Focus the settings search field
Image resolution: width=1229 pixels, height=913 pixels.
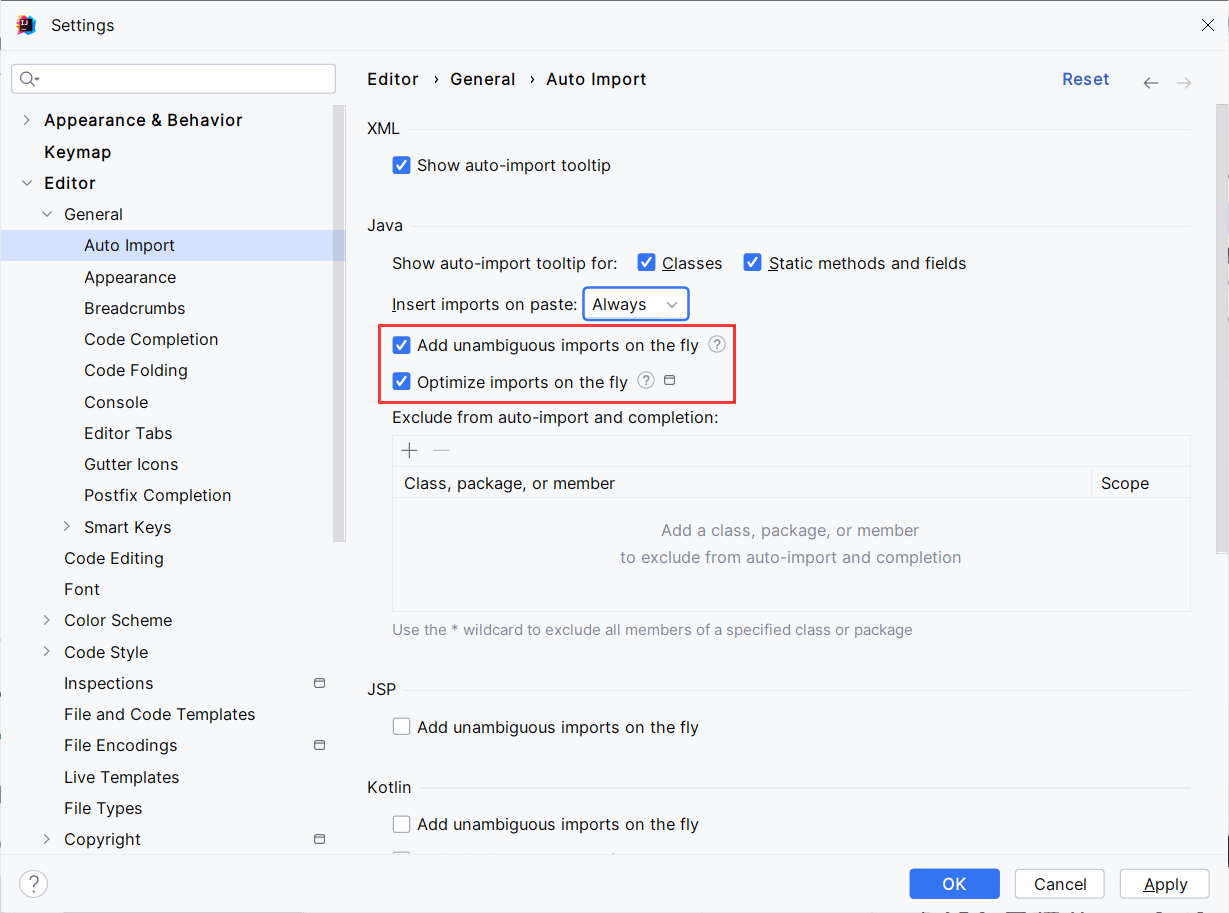[174, 79]
